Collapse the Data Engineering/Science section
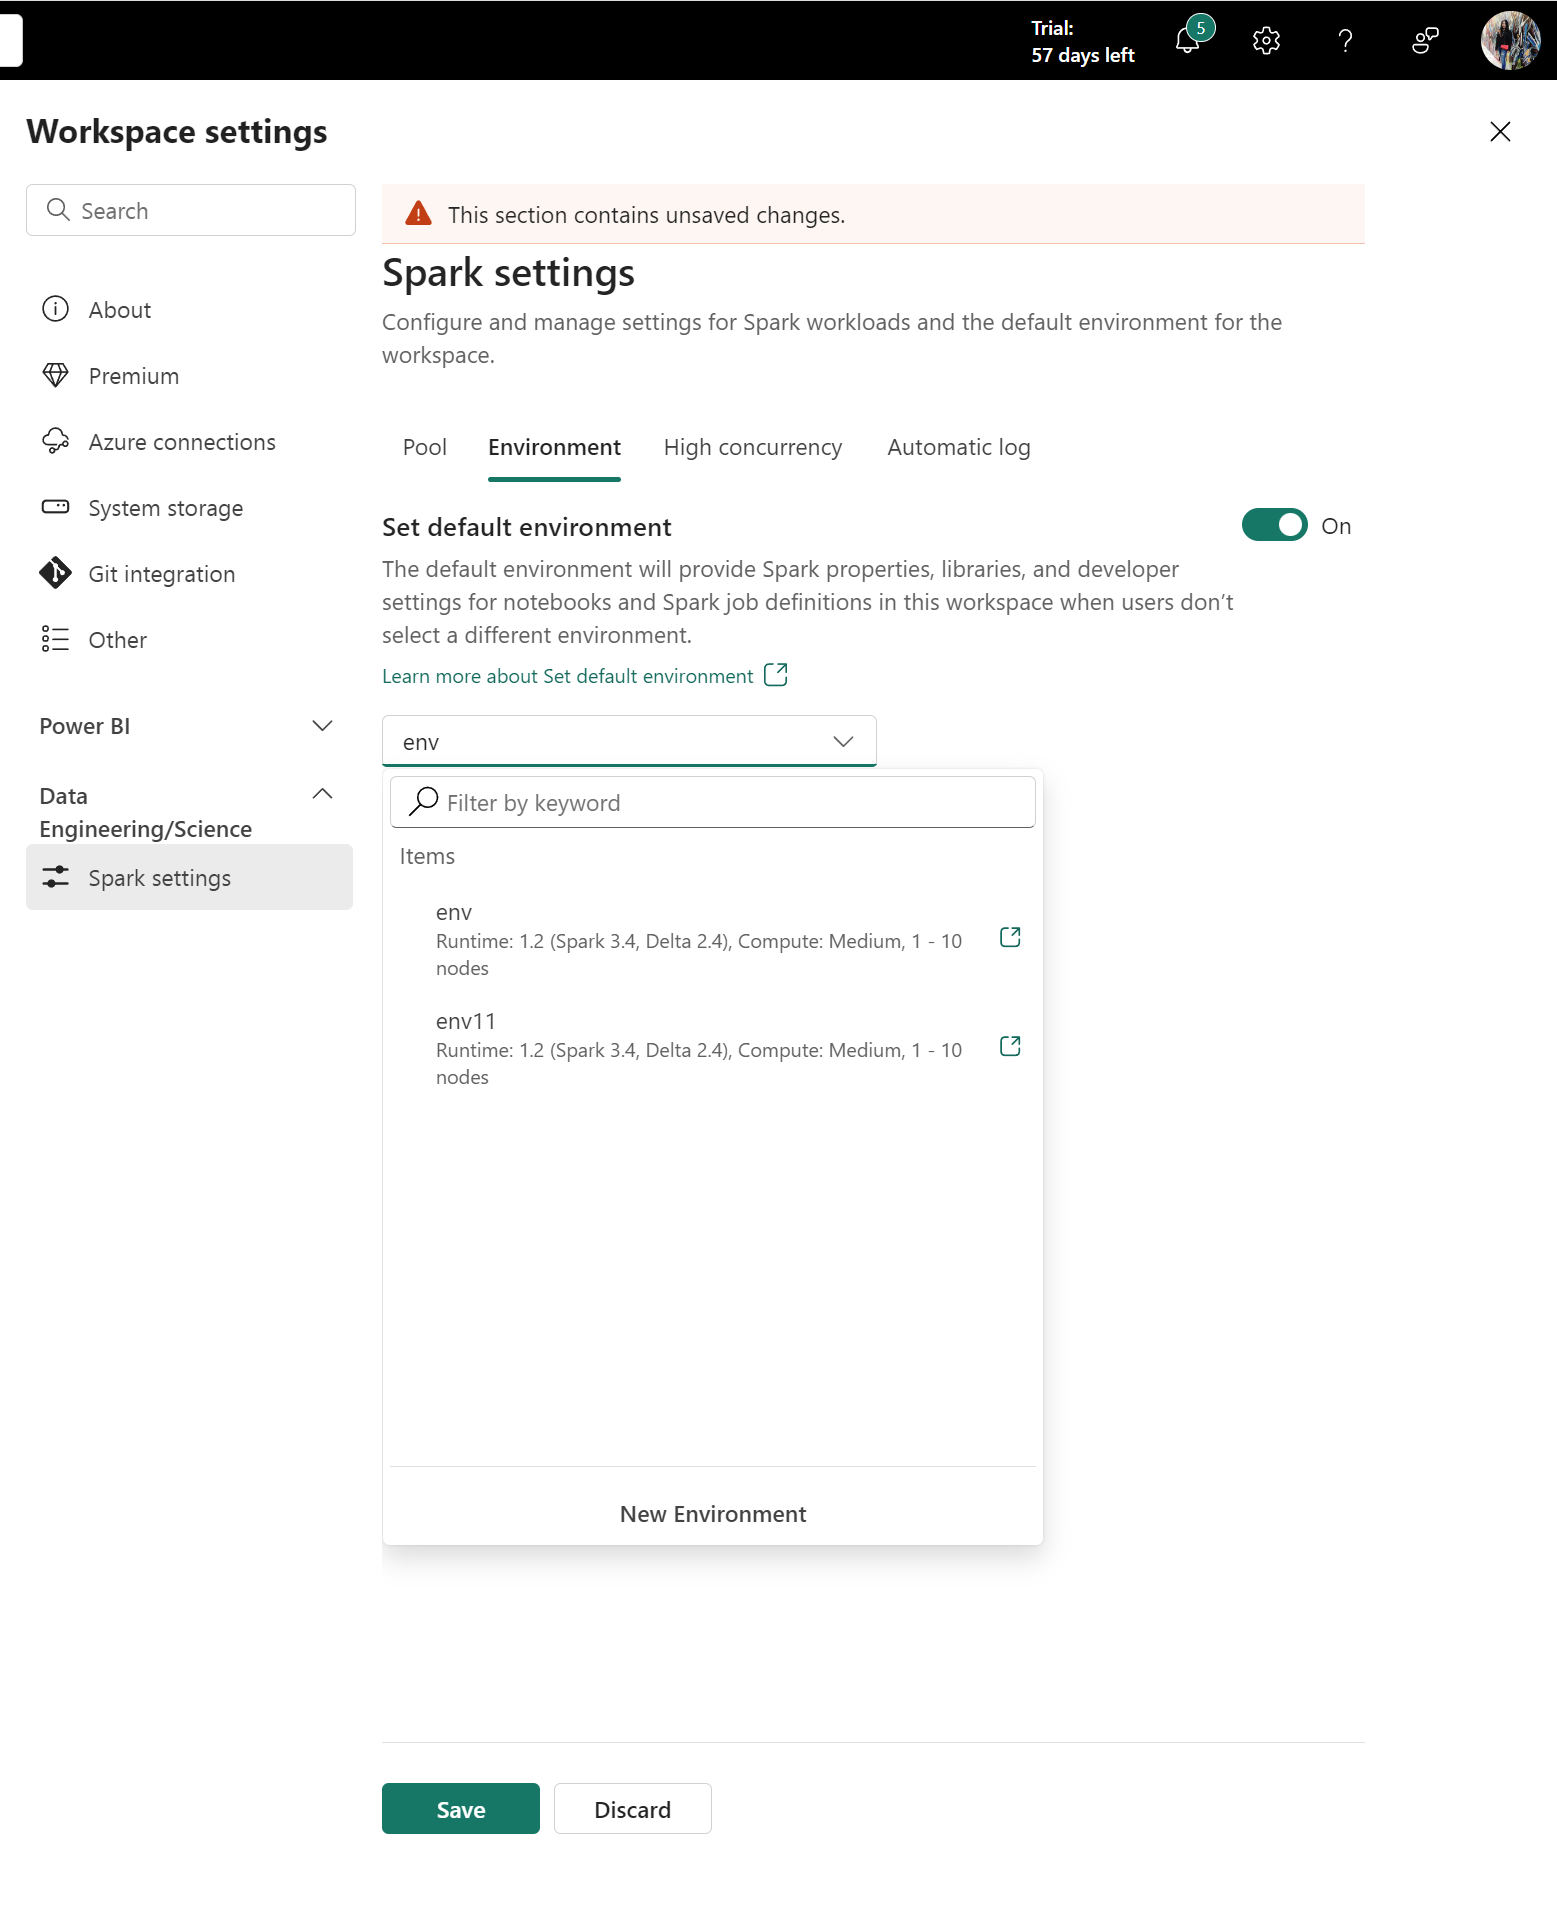 pos(322,794)
